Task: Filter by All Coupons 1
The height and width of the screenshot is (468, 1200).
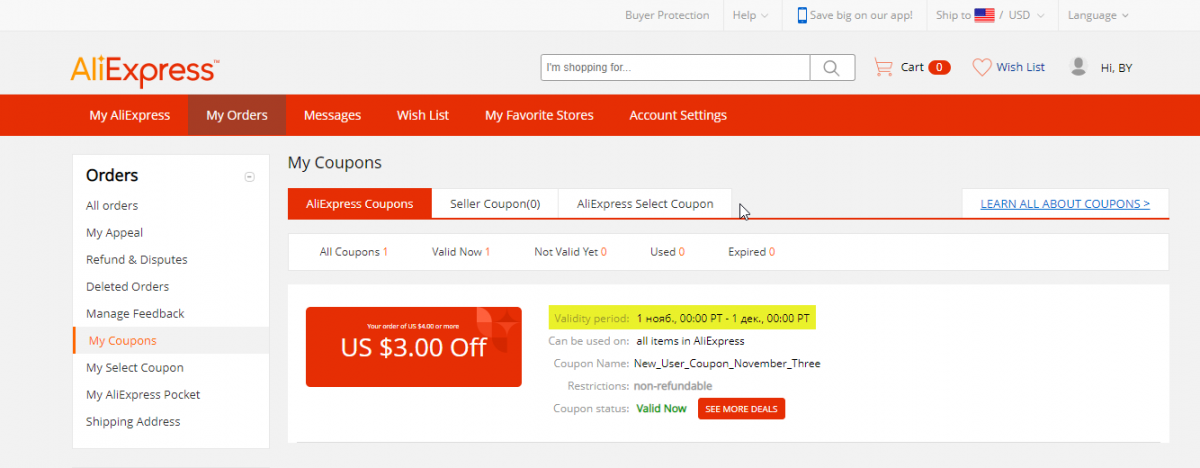Action: coord(353,252)
